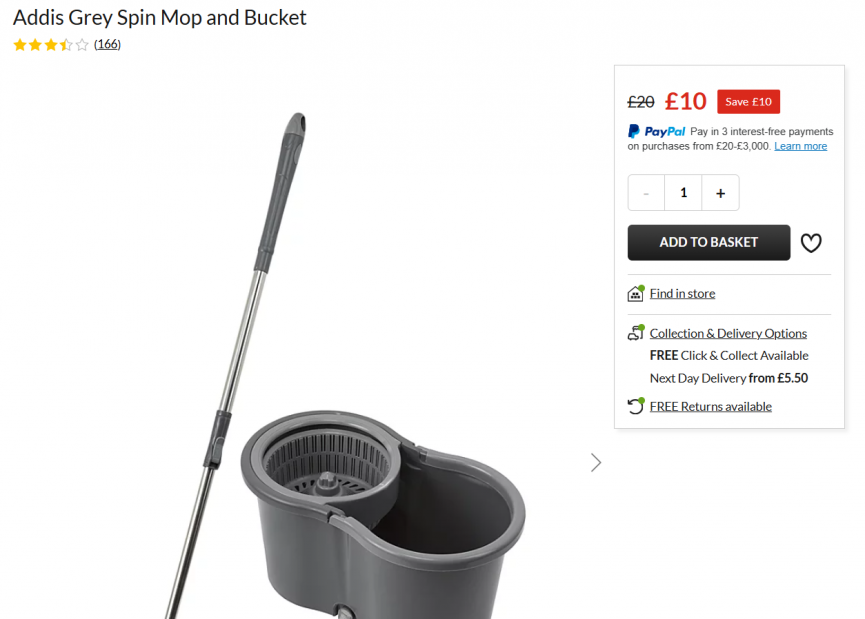Click the Addis Grey Spin Mop title
Image resolution: width=865 pixels, height=619 pixels.
pos(160,17)
